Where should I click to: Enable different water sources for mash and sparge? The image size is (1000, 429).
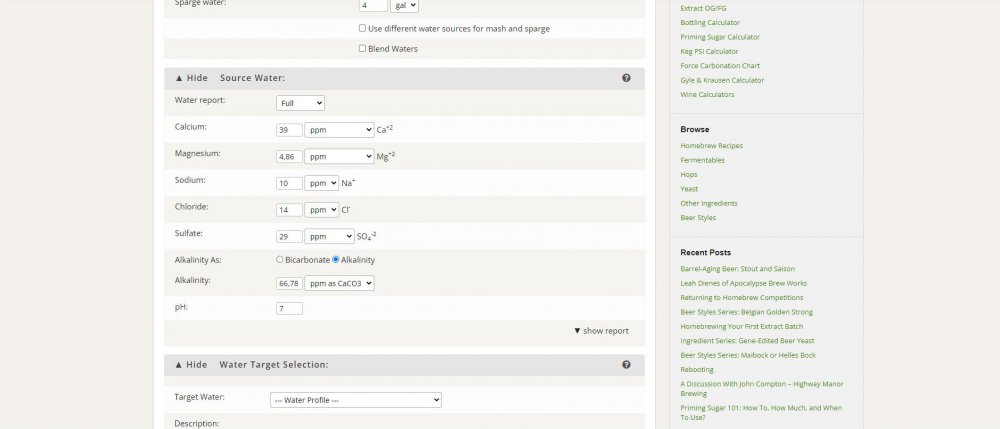pyautogui.click(x=362, y=29)
